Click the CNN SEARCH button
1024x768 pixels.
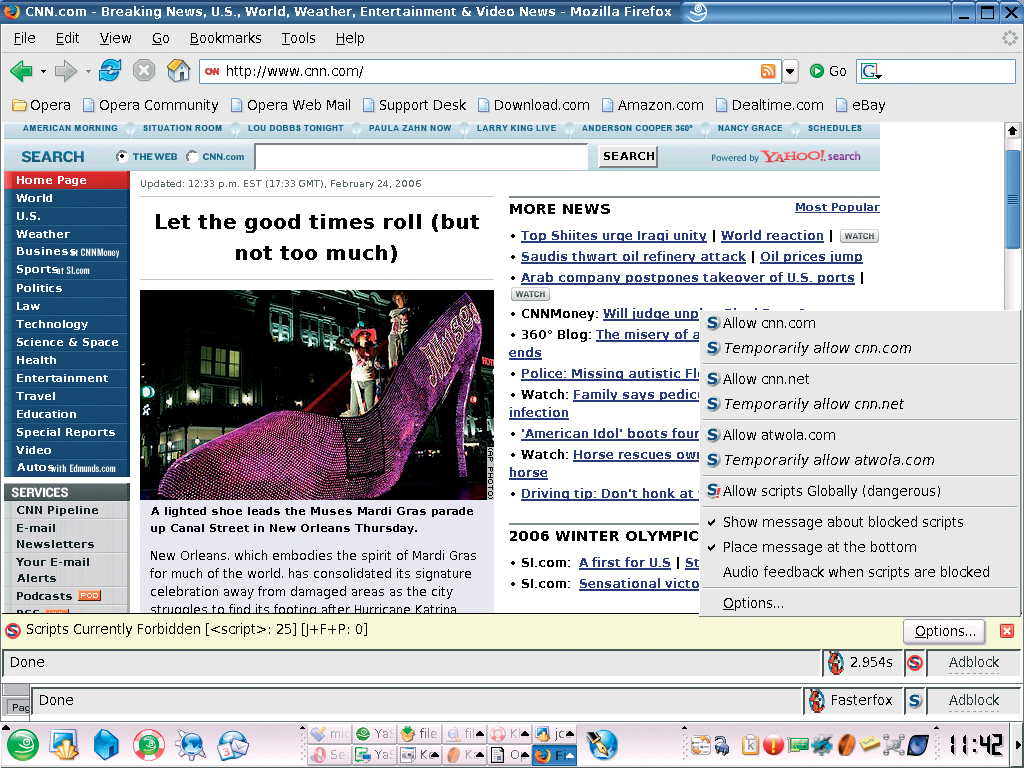pyautogui.click(x=628, y=157)
